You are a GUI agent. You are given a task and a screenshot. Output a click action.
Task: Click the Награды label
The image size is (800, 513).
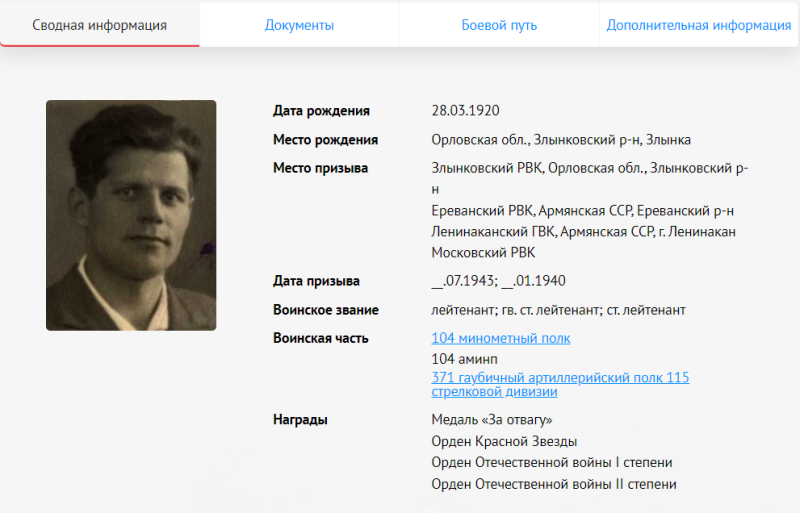pyautogui.click(x=300, y=420)
